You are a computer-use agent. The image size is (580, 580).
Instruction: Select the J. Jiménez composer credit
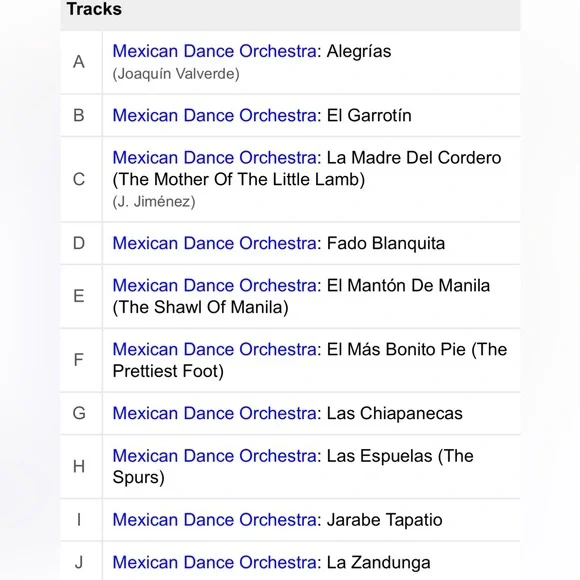point(154,202)
